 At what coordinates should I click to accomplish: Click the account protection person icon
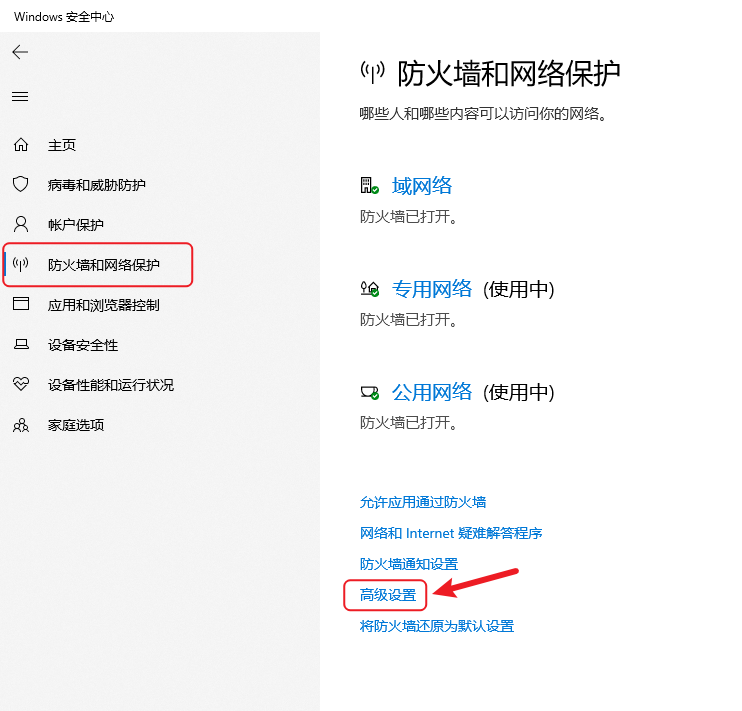pyautogui.click(x=21, y=224)
